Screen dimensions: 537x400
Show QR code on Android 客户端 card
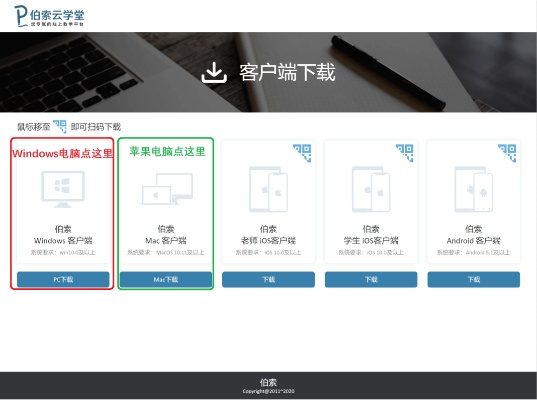[507, 153]
